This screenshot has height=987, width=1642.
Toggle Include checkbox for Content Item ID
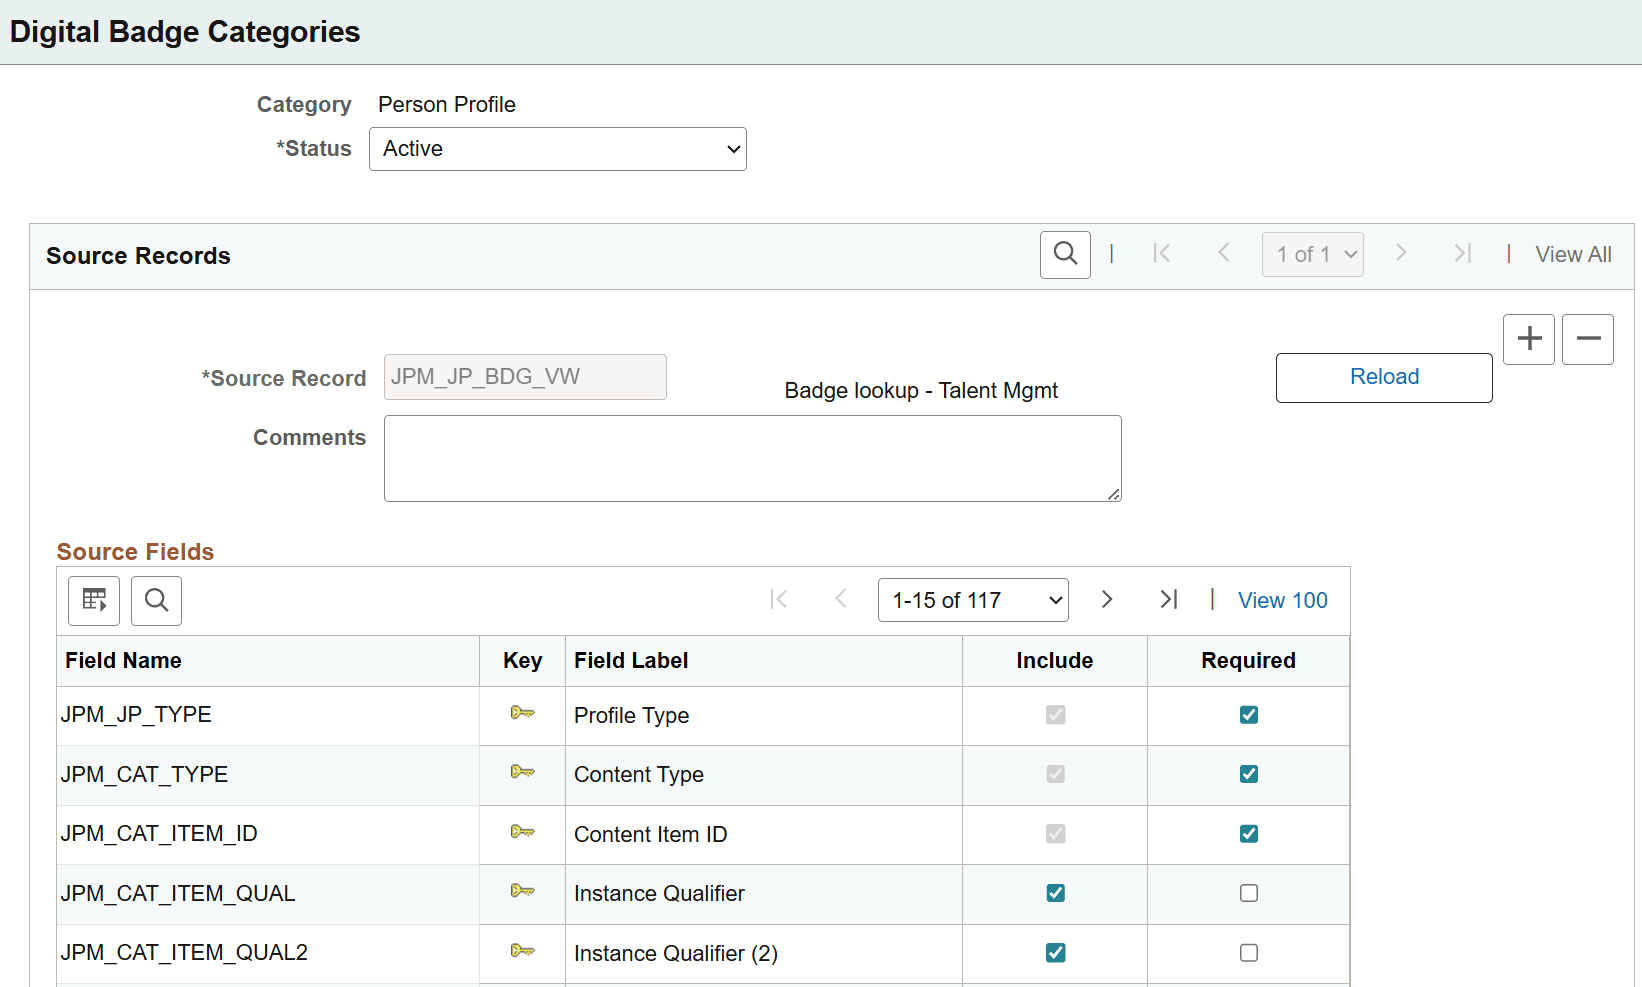pyautogui.click(x=1055, y=834)
